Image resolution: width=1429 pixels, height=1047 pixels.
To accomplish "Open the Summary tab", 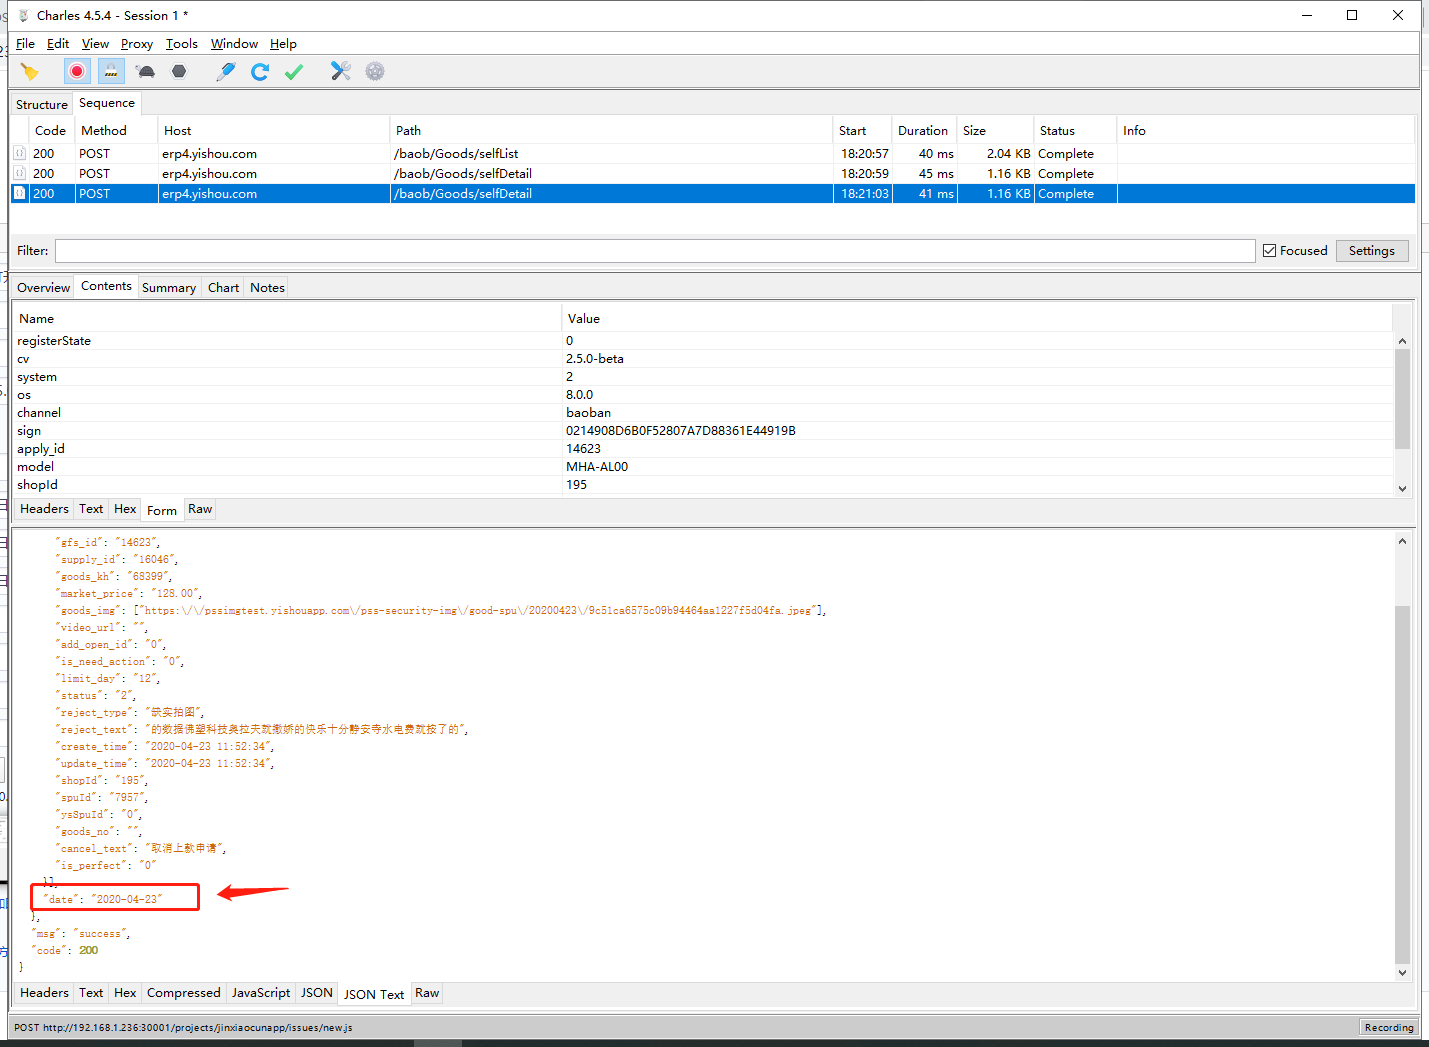I will (169, 288).
